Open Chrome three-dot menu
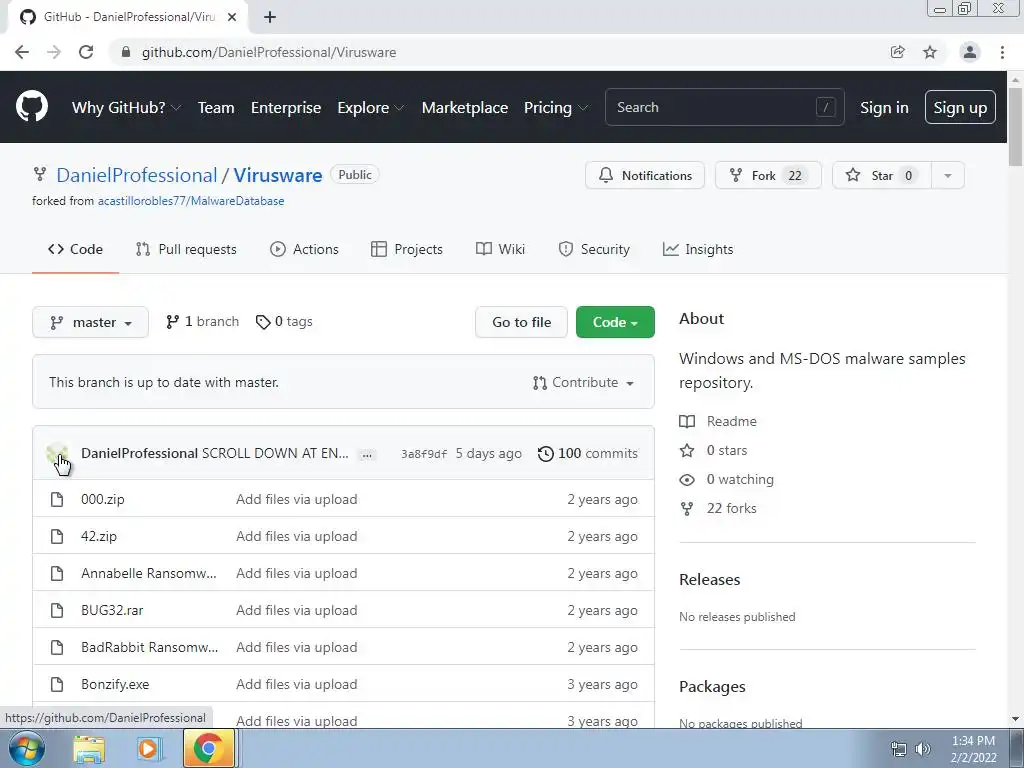The width and height of the screenshot is (1024, 768). 1002,52
